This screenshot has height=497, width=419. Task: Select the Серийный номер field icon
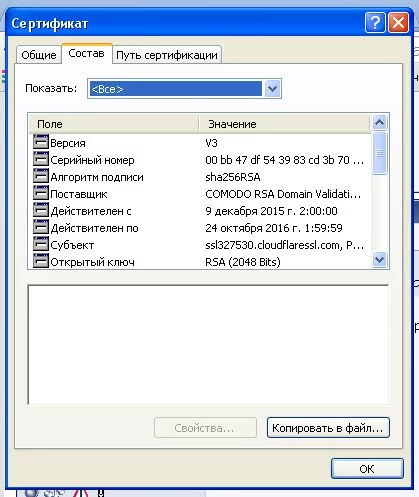pyautogui.click(x=41, y=159)
